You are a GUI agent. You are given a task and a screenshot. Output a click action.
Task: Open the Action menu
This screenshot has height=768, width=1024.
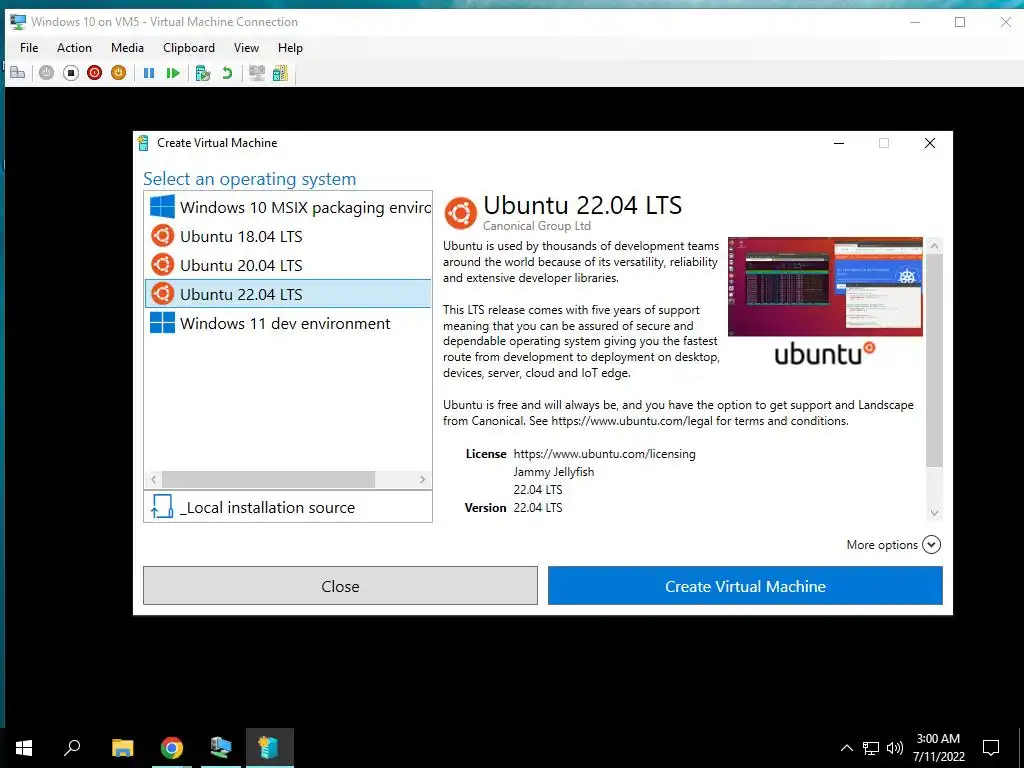click(74, 48)
